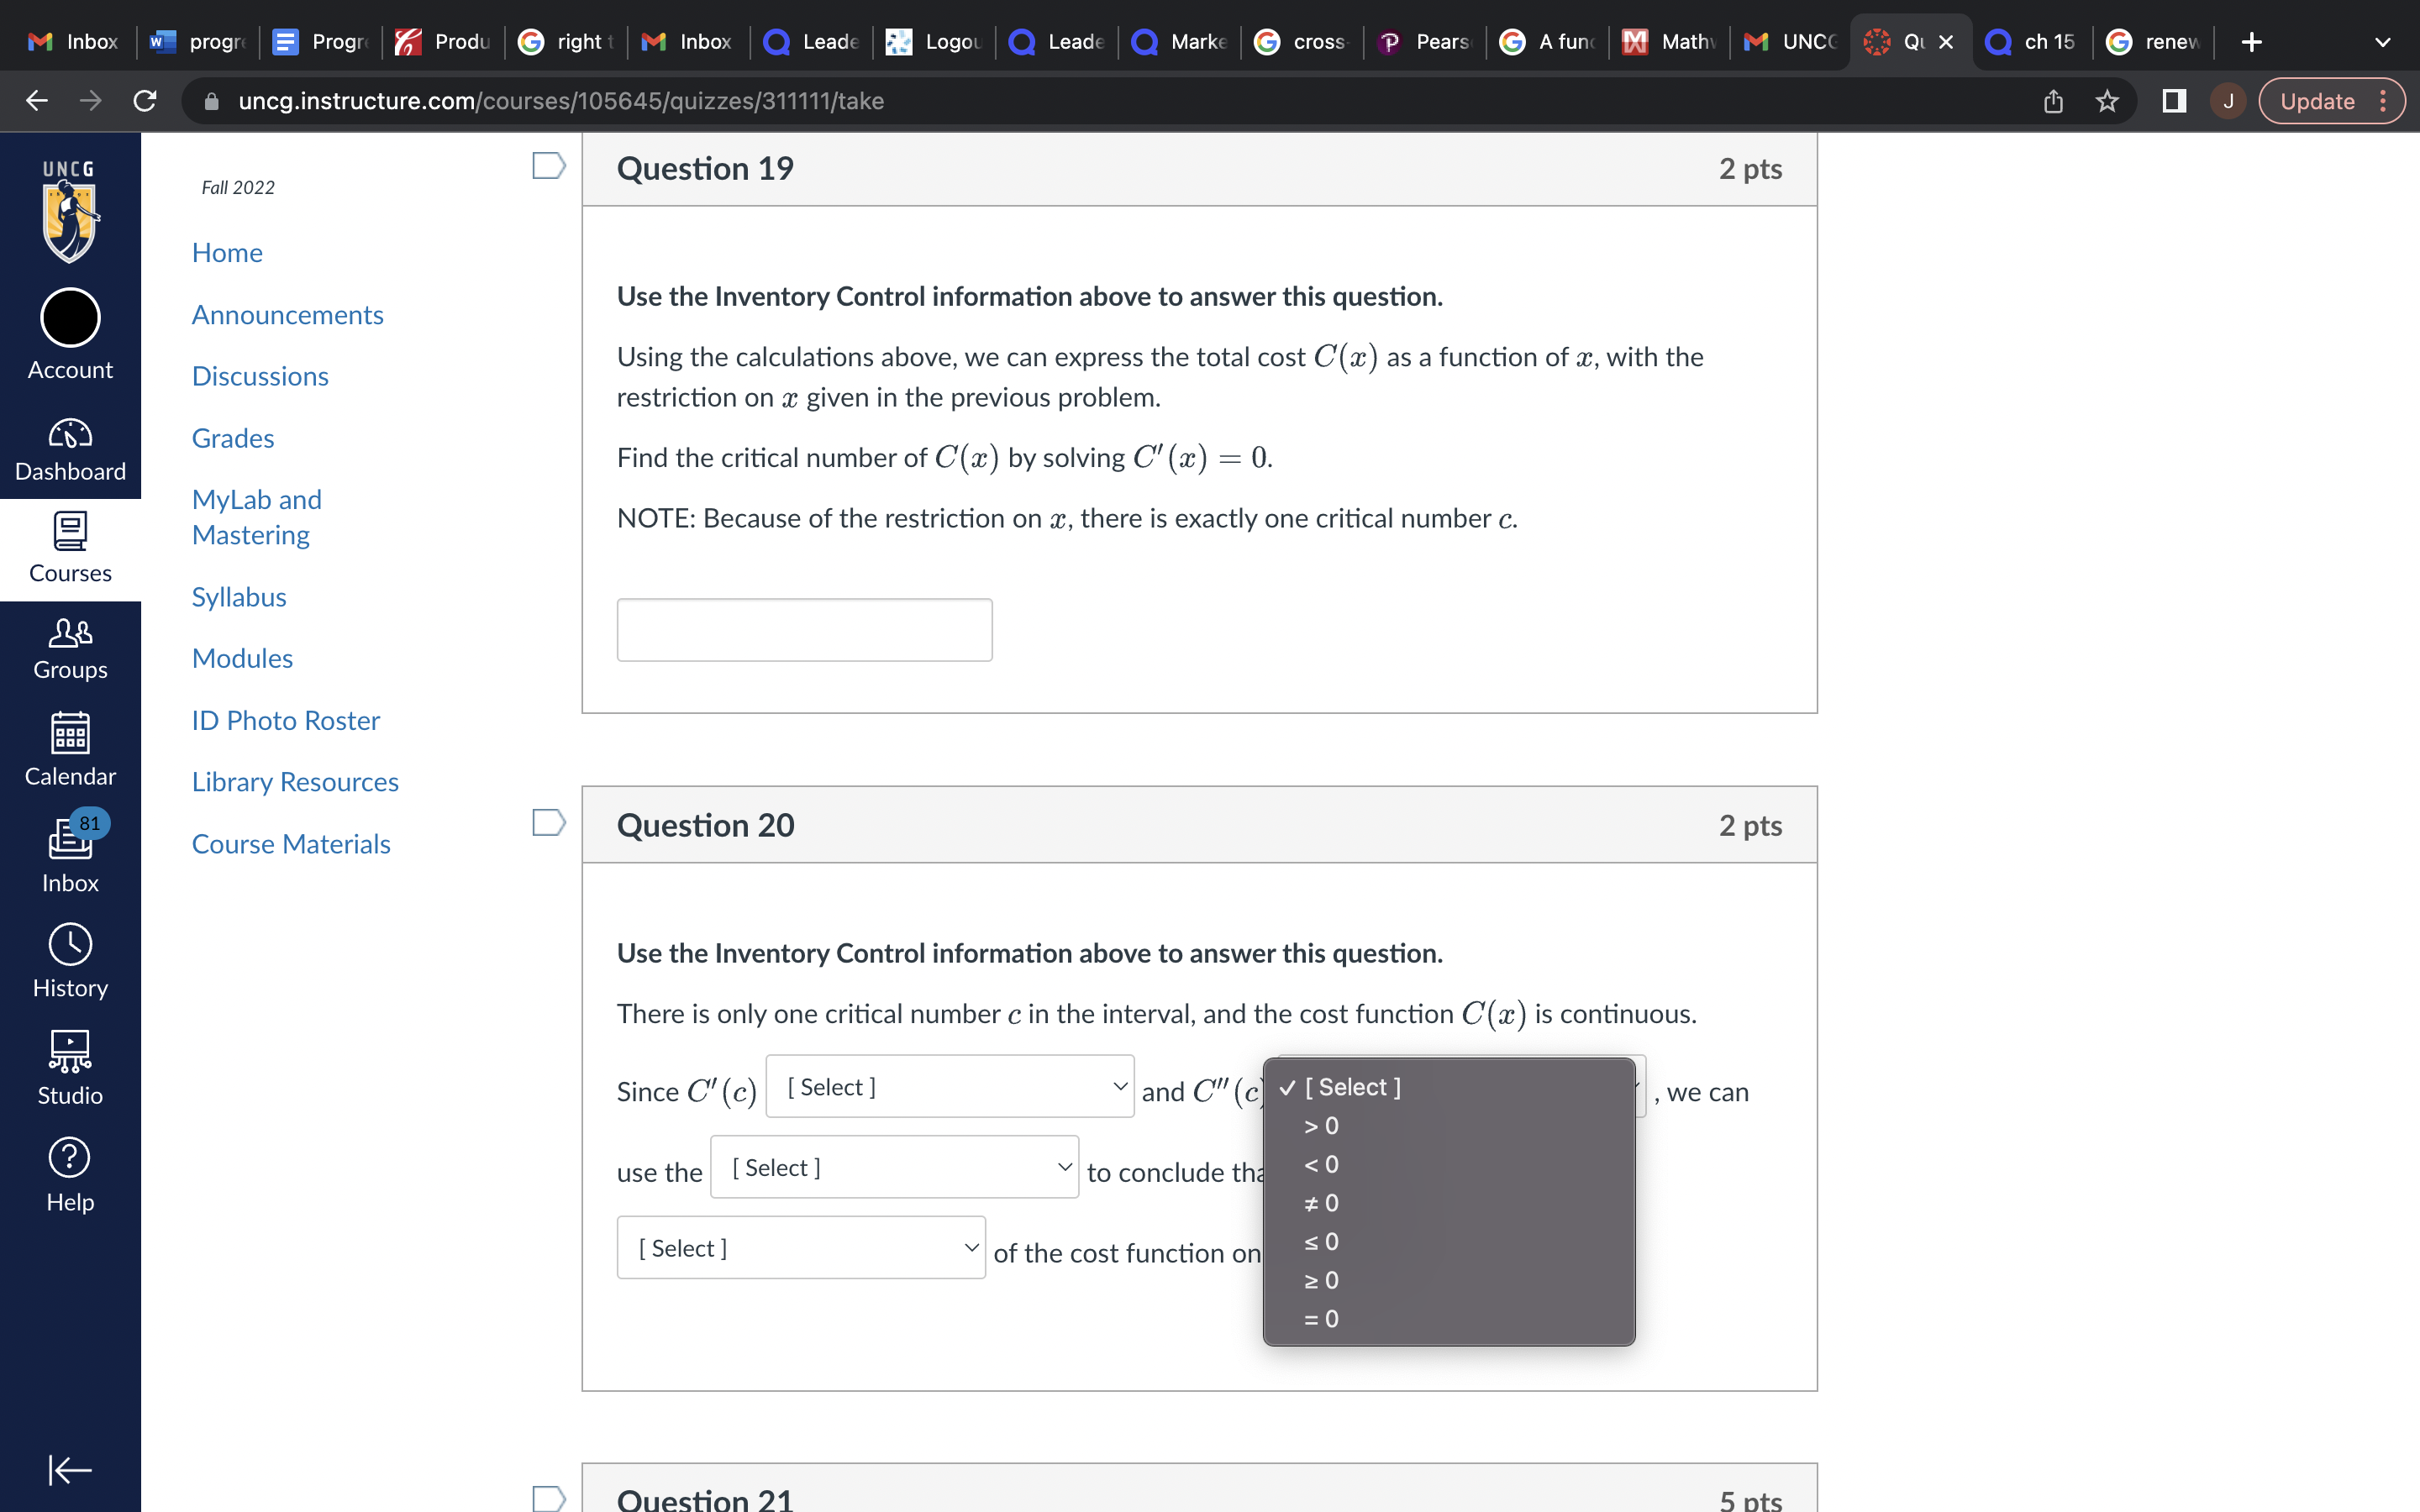Go to Modules page link

pos(242,658)
